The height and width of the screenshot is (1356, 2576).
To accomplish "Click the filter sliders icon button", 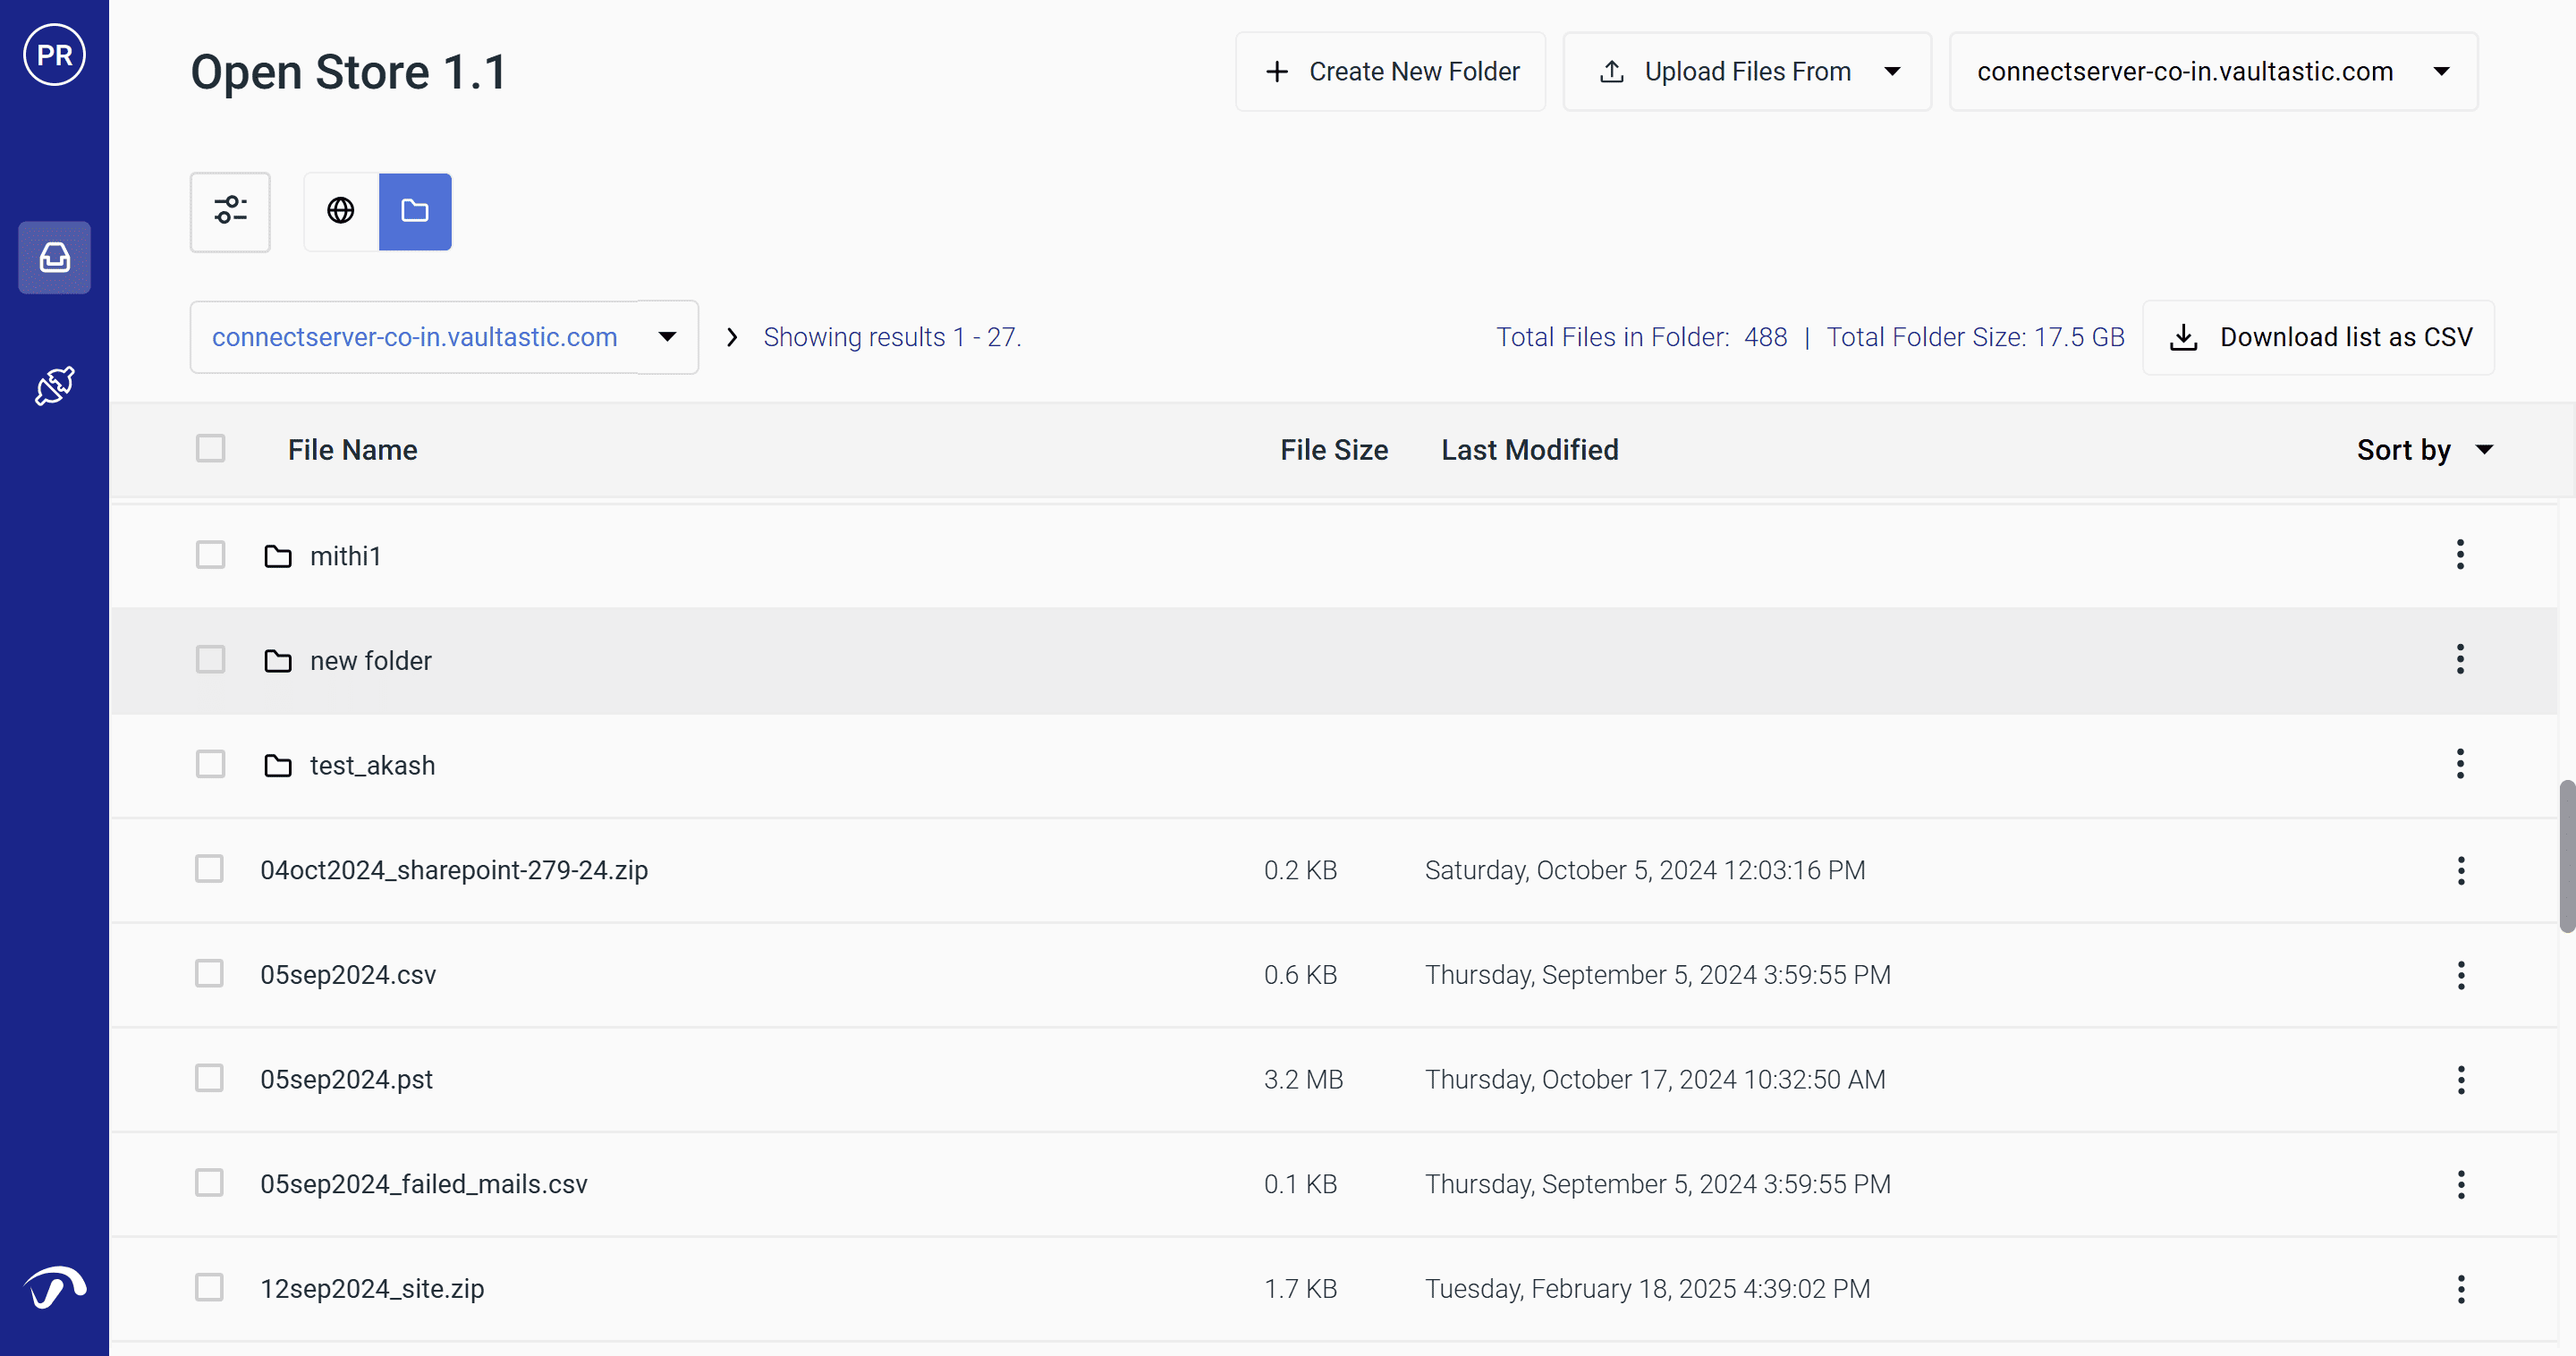I will (230, 211).
